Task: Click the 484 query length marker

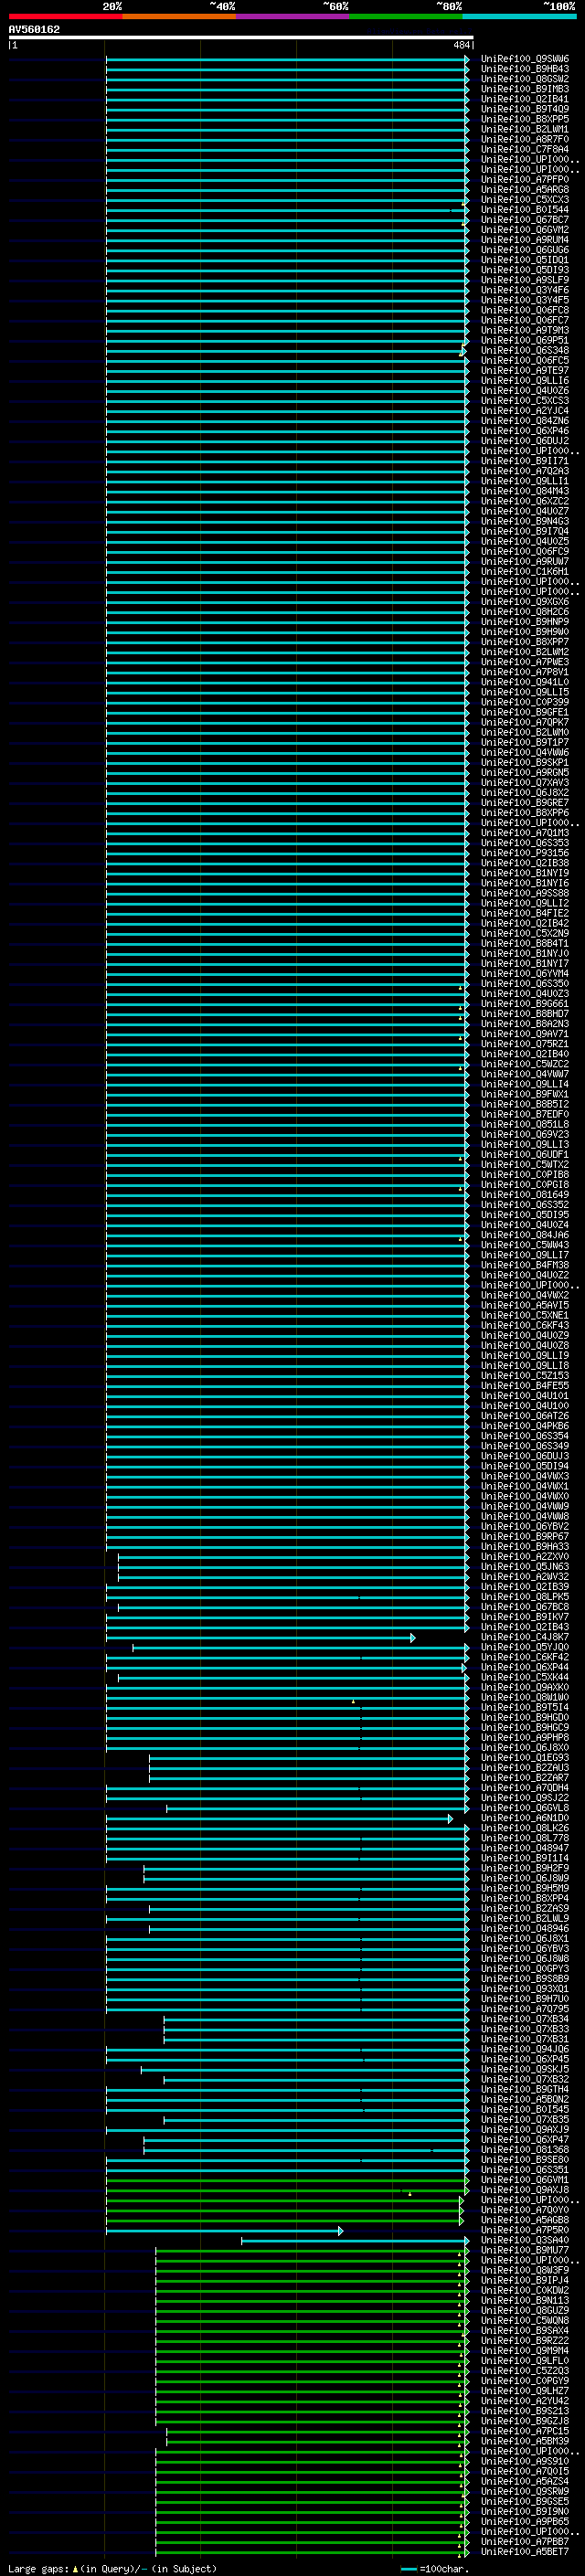Action: 461,45
